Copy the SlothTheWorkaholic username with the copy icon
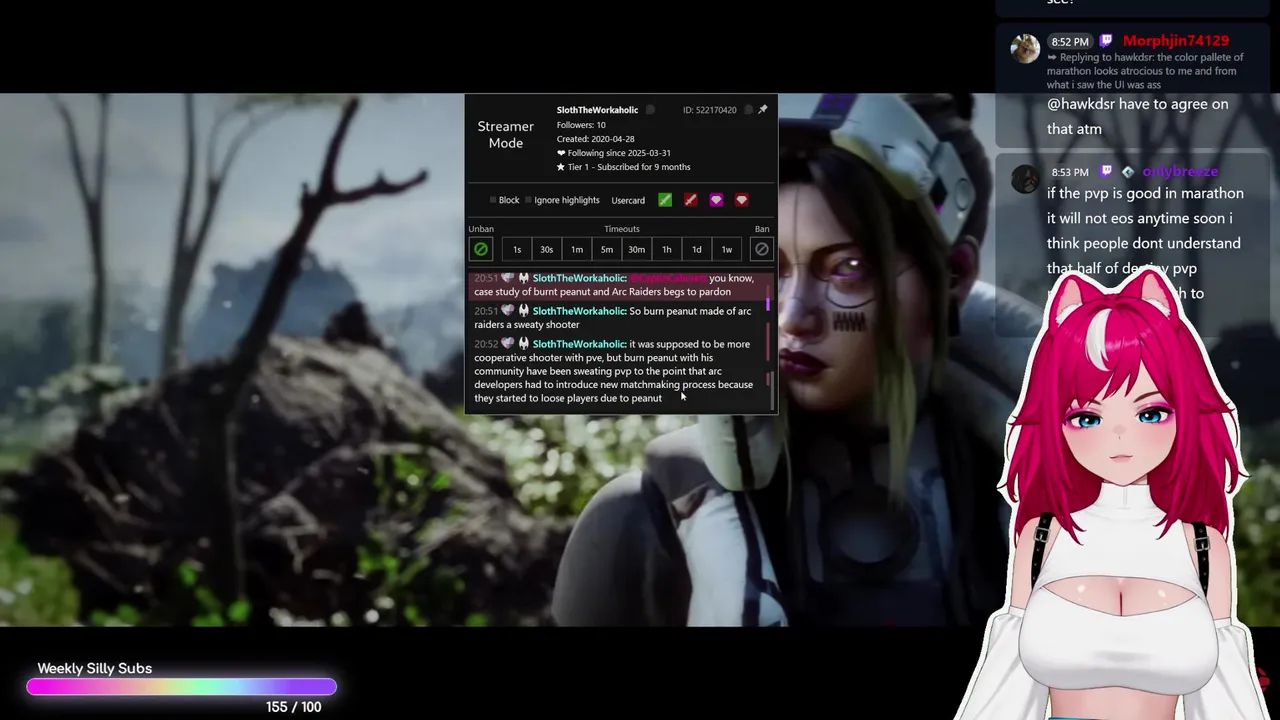1280x720 pixels. coord(650,110)
